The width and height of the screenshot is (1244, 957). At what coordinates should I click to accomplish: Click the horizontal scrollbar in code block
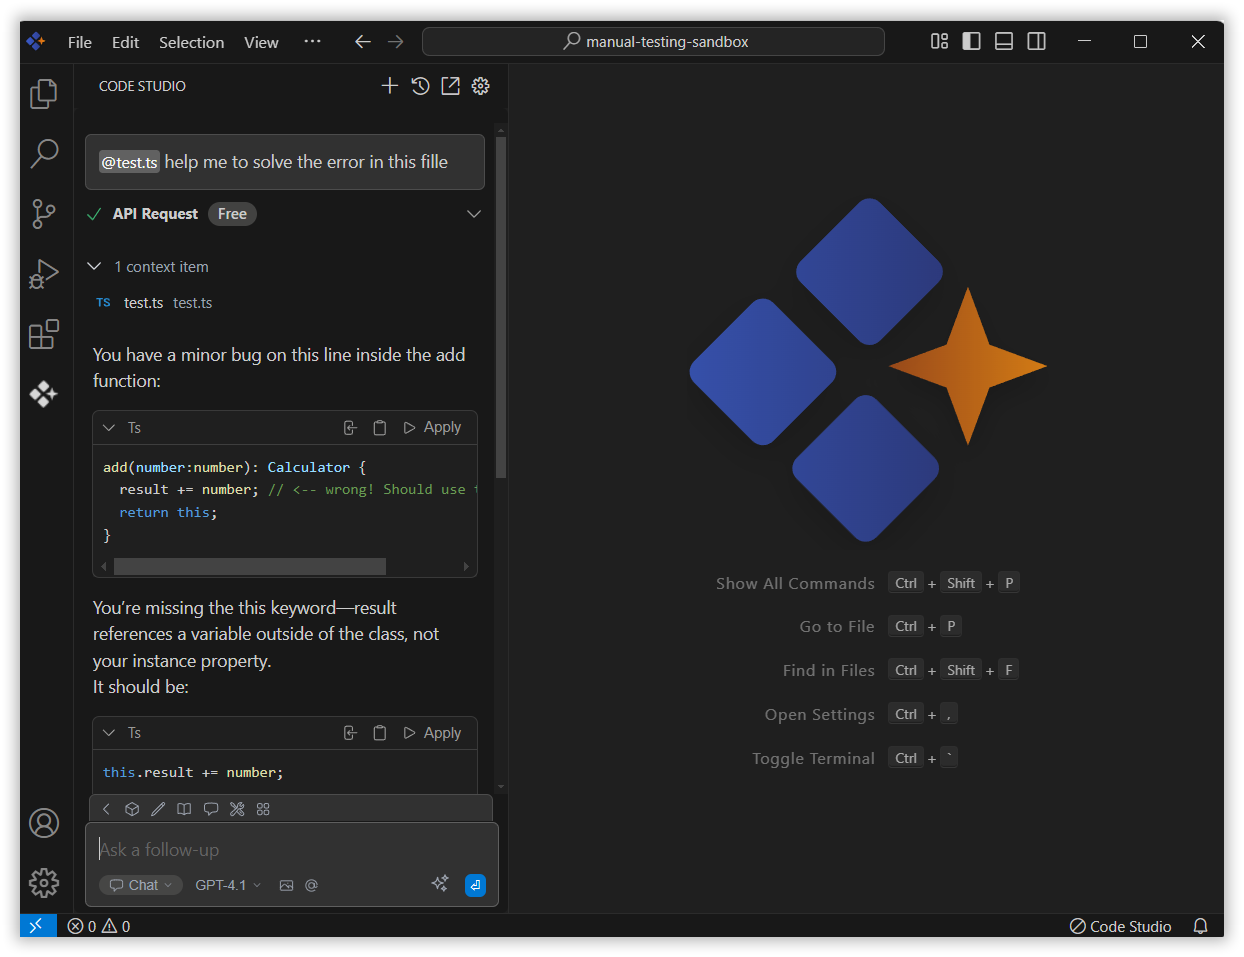point(250,566)
